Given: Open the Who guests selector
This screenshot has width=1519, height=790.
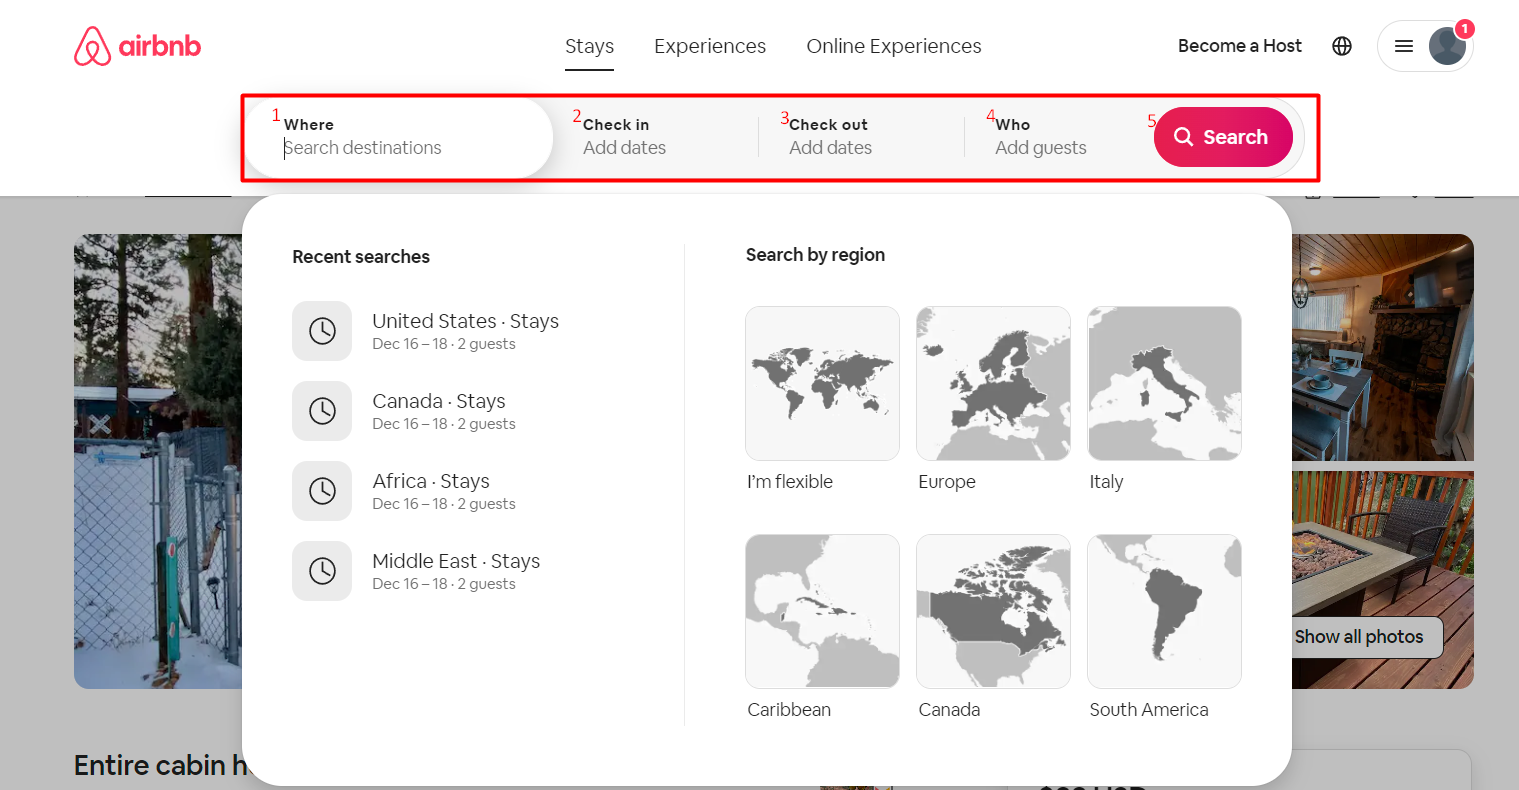Looking at the screenshot, I should pos(1040,136).
